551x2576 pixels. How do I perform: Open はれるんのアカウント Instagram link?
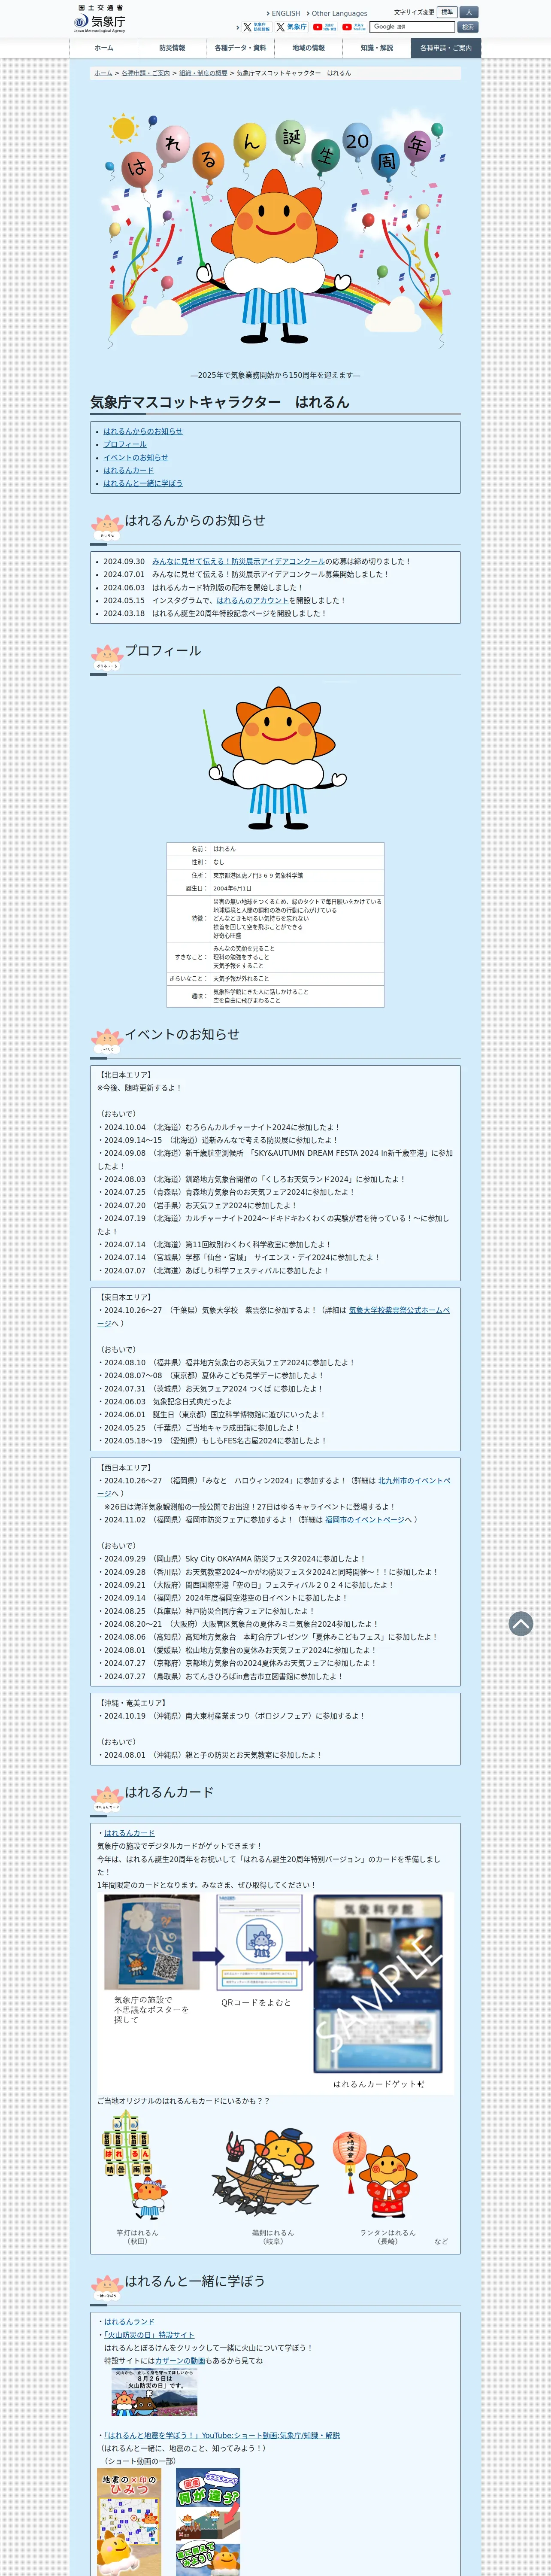point(252,600)
